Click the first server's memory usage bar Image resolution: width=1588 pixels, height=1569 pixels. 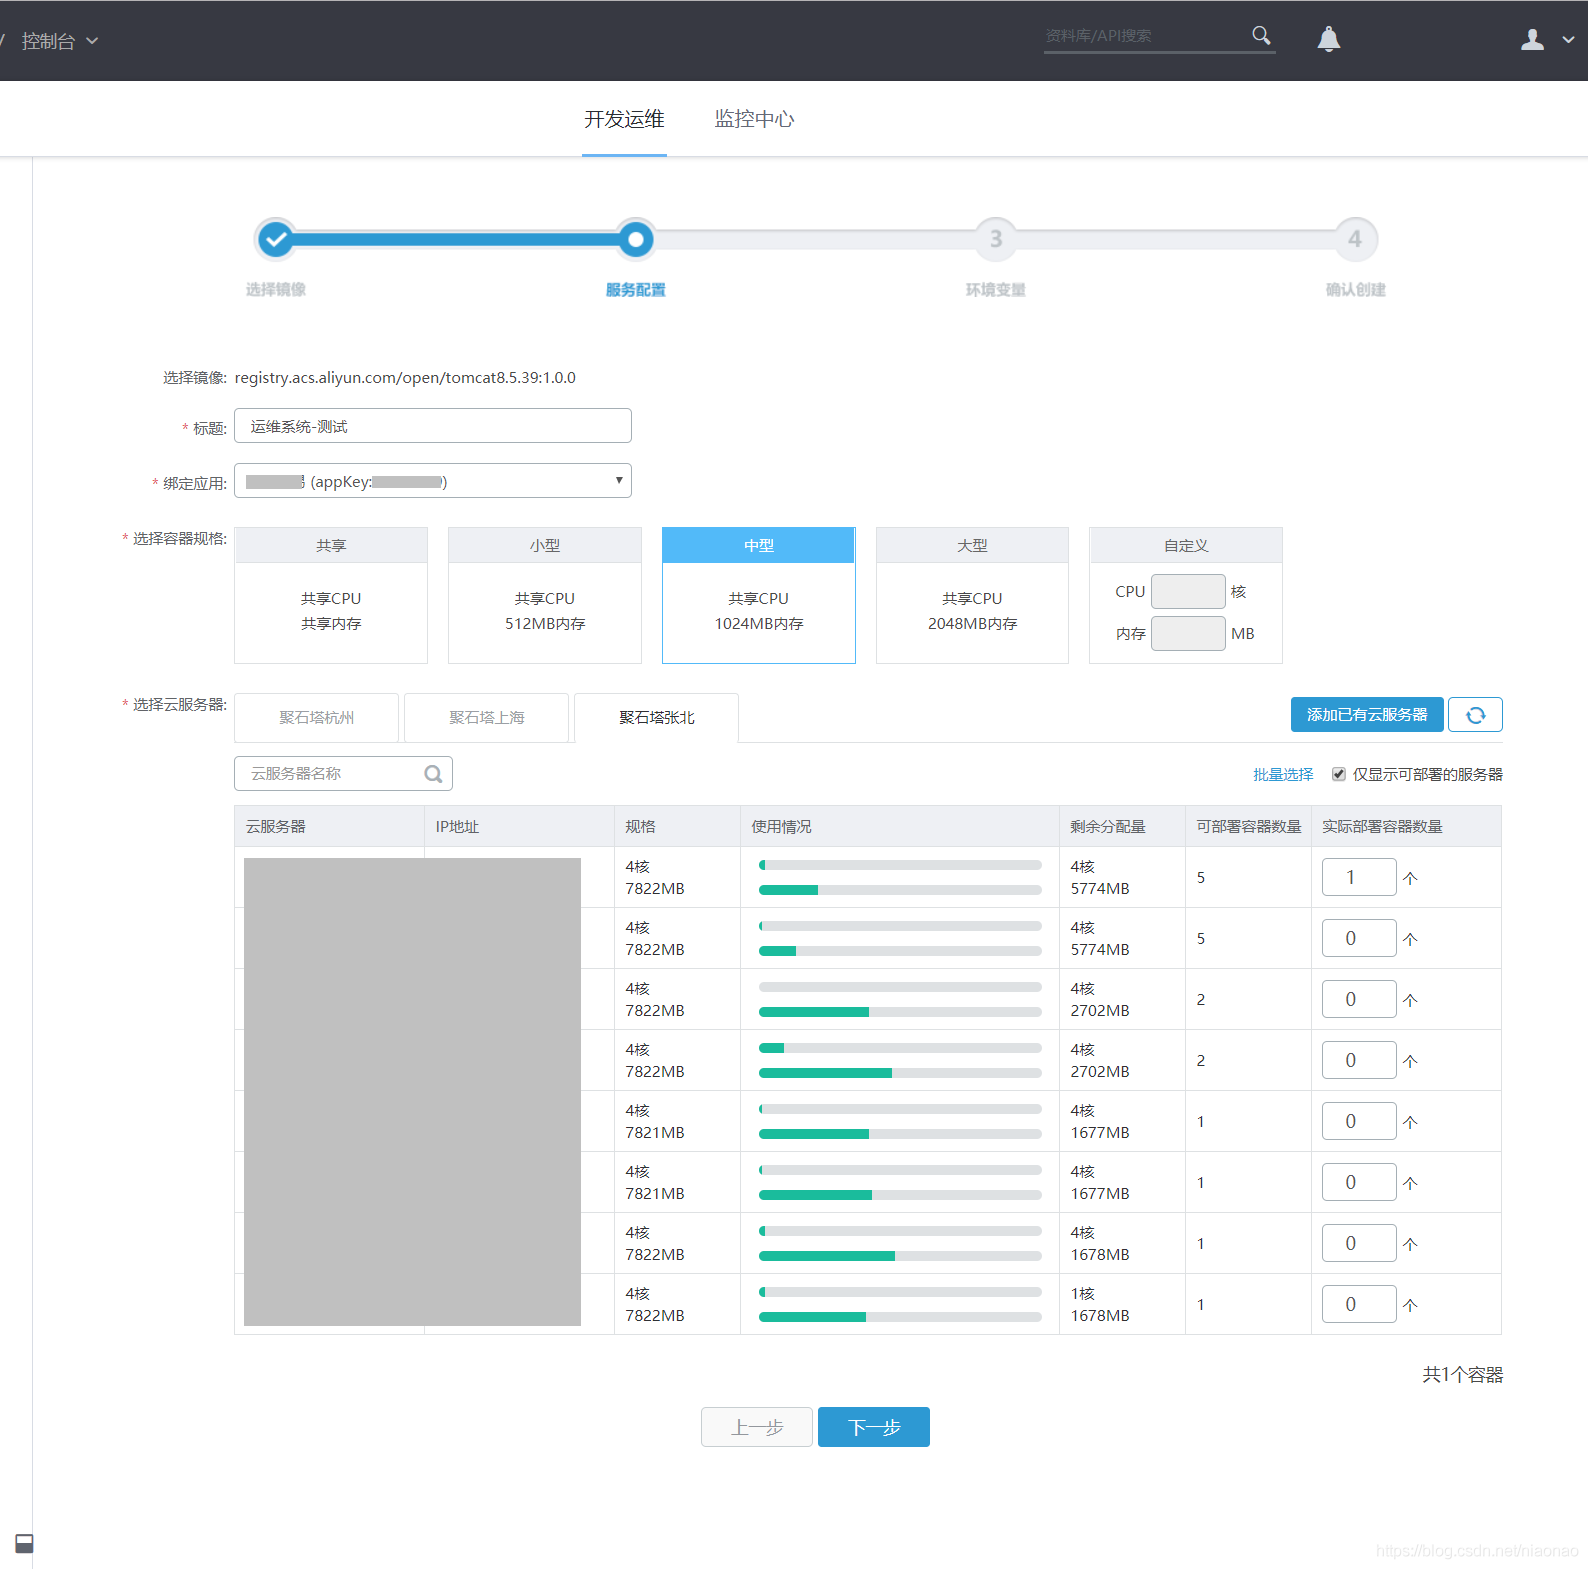(x=900, y=889)
